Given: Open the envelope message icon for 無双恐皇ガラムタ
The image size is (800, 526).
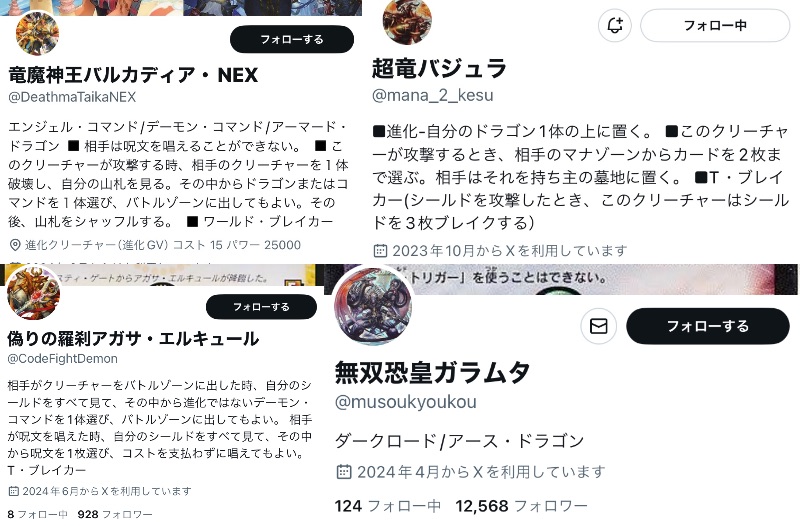Looking at the screenshot, I should point(598,326).
